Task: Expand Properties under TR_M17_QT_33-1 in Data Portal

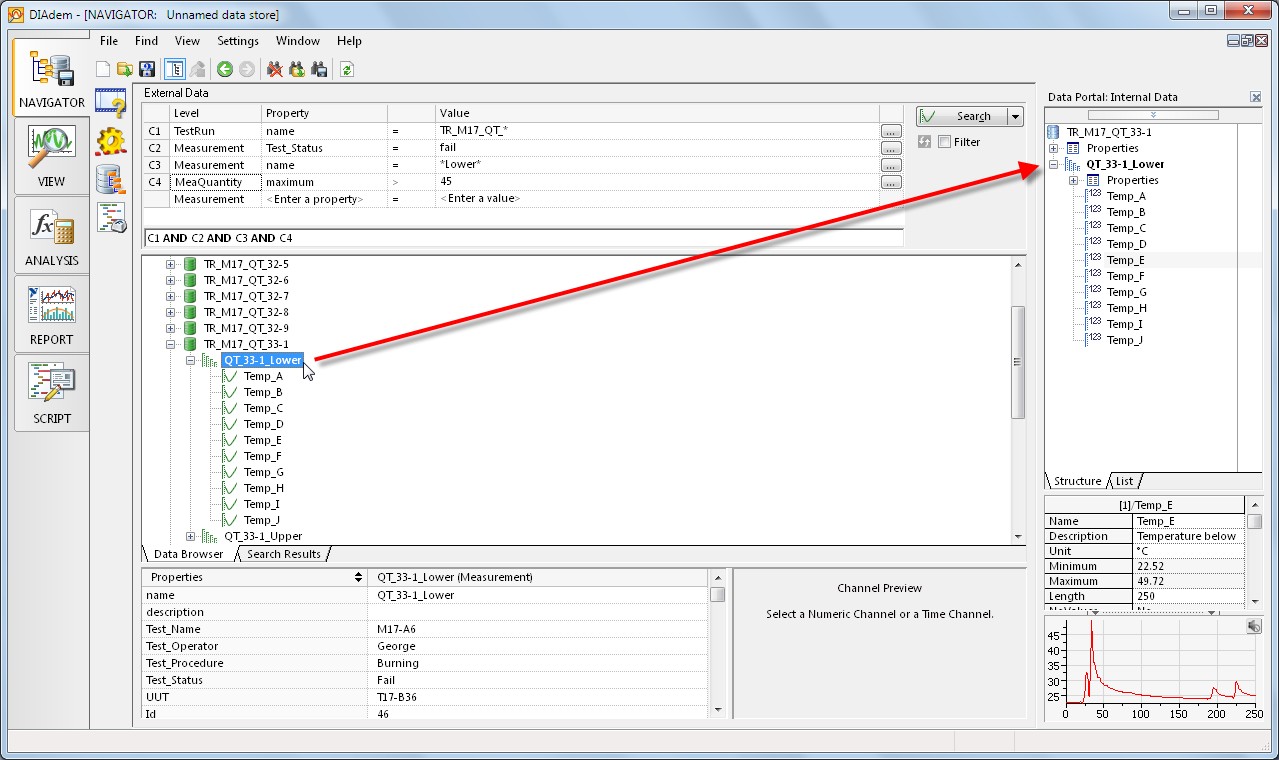Action: point(1053,148)
